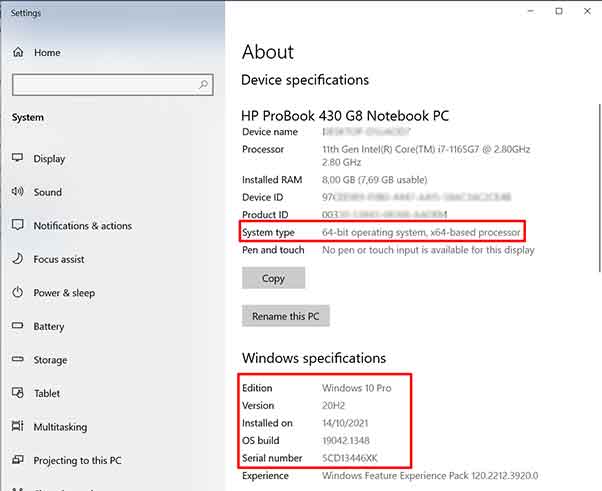
Task: Click the '8,00 GB (7,69 GB usable)' value
Action: pos(375,180)
